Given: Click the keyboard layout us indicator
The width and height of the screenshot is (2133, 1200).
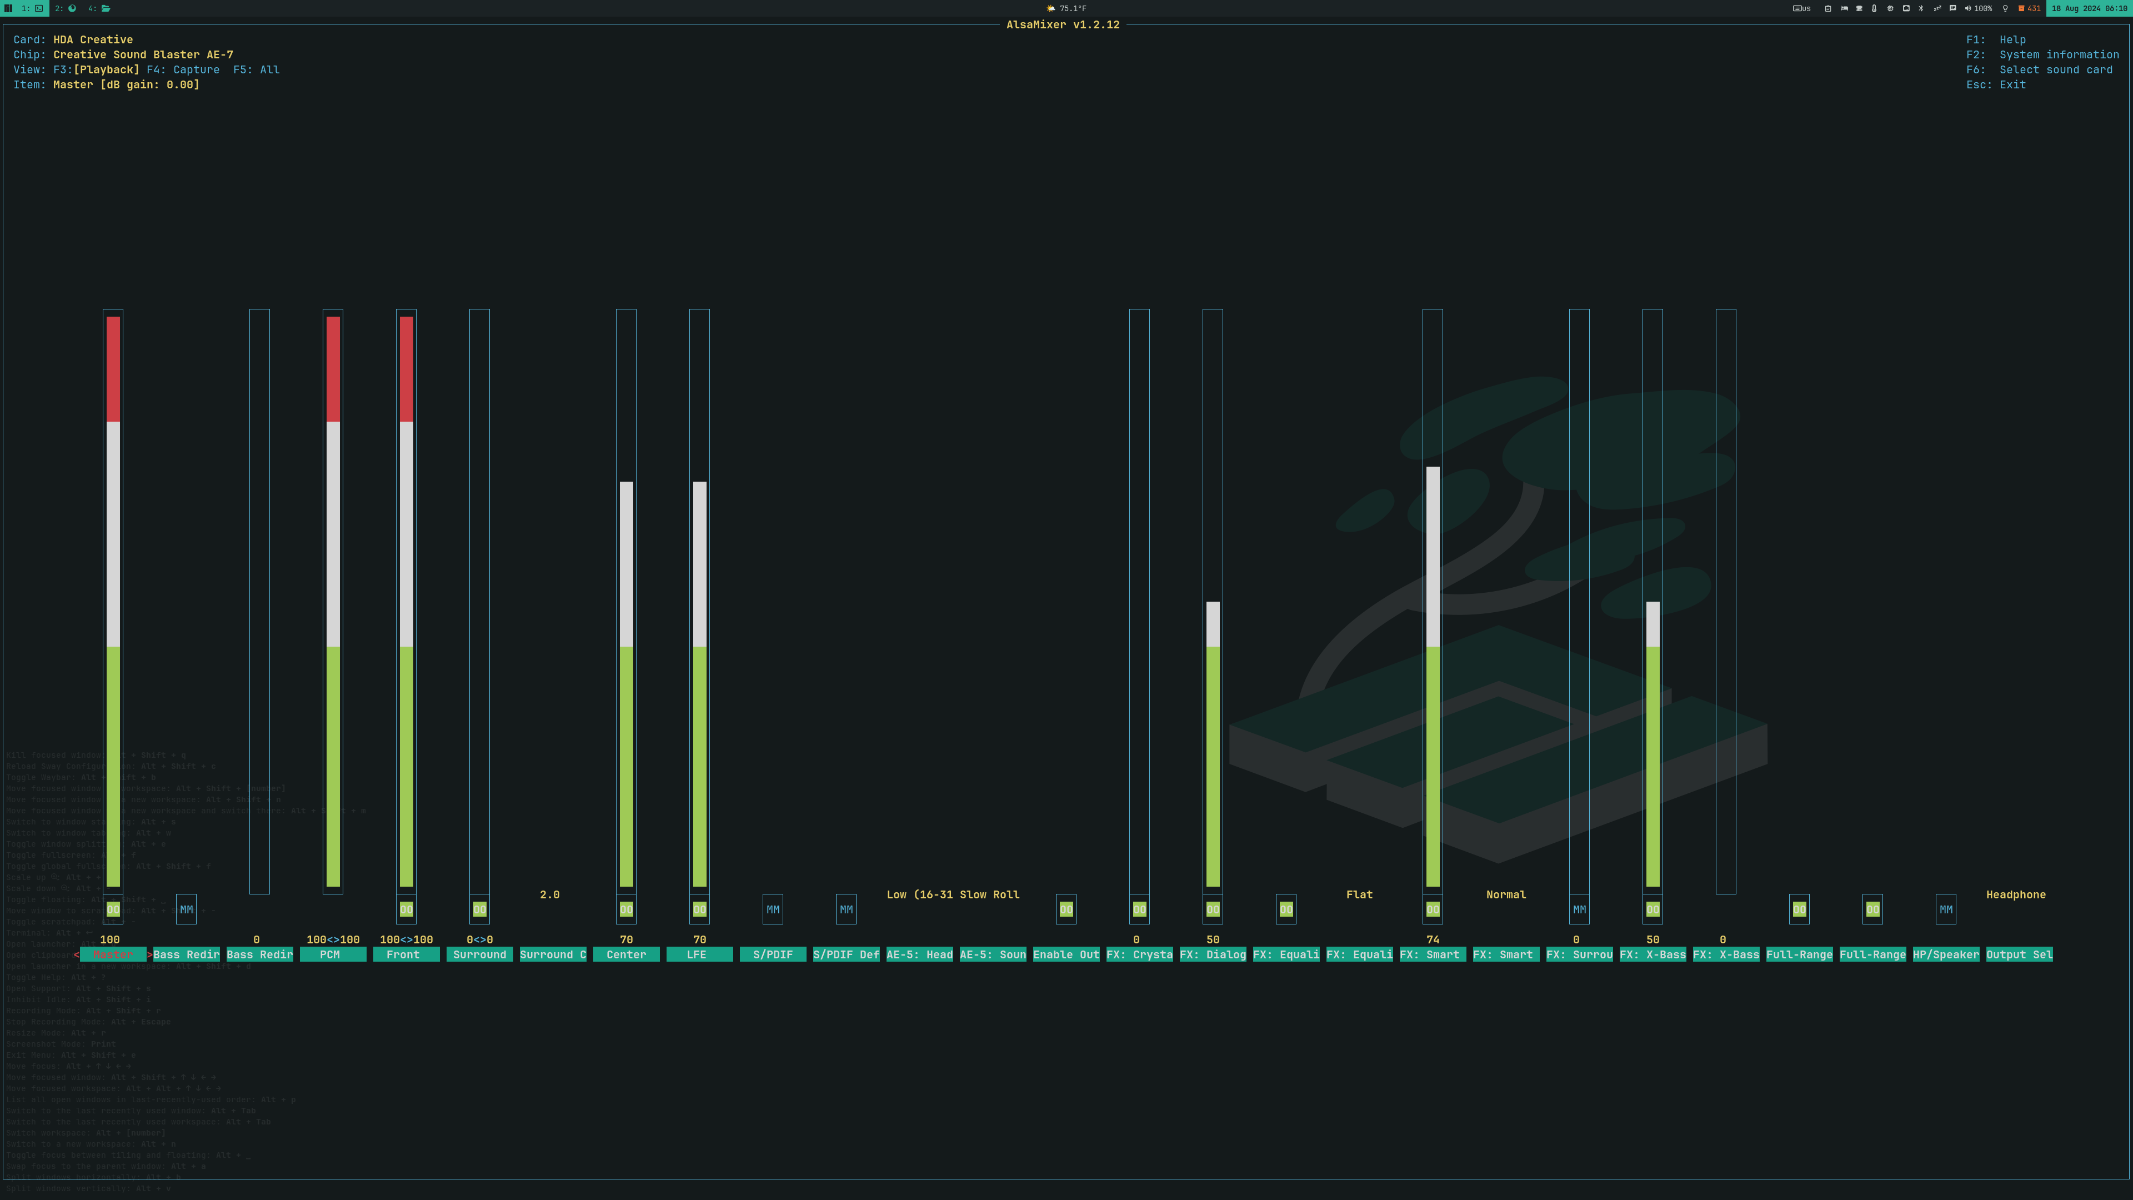Looking at the screenshot, I should (x=1801, y=8).
